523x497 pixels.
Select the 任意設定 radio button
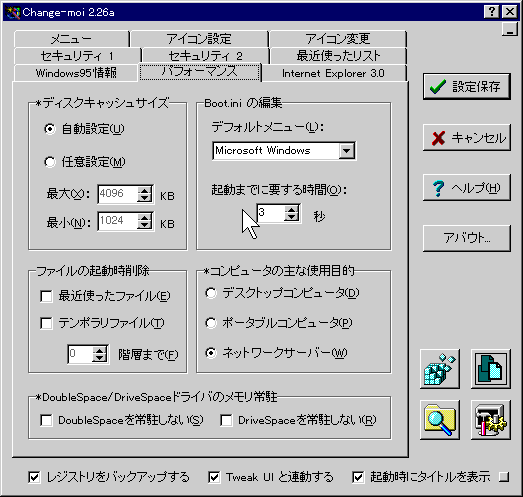coord(50,162)
